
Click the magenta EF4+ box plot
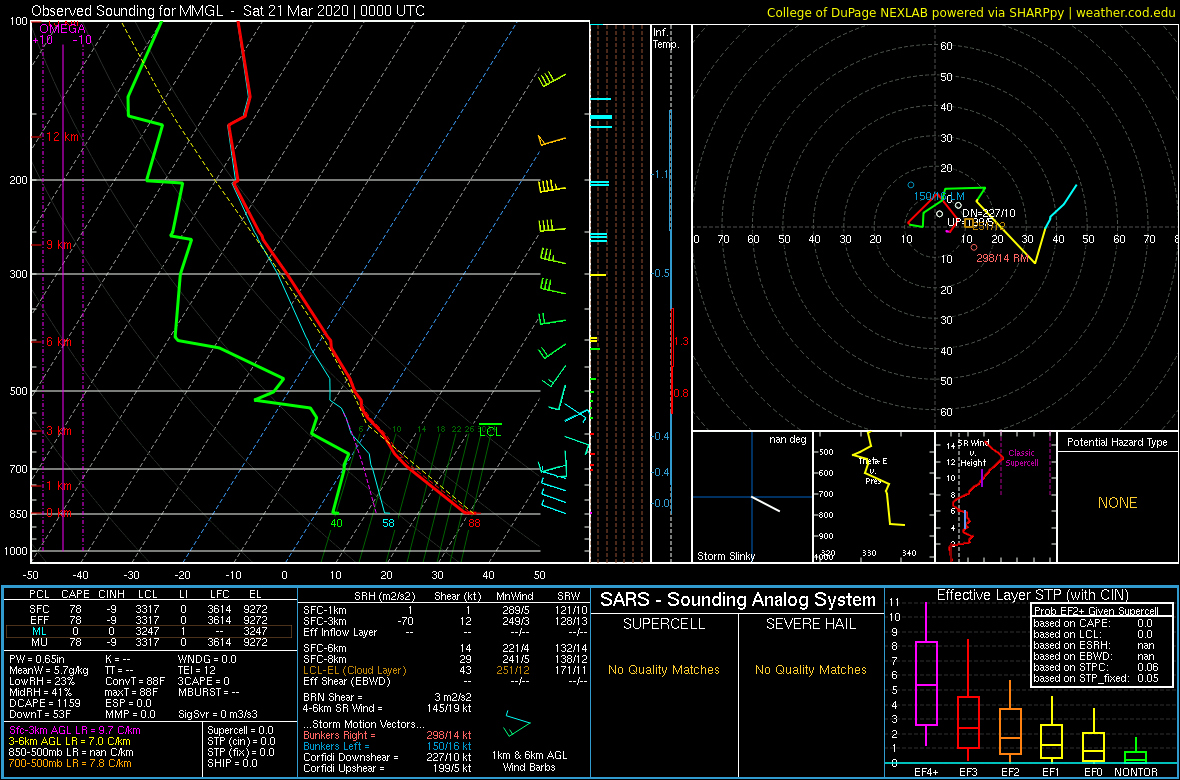click(x=925, y=684)
